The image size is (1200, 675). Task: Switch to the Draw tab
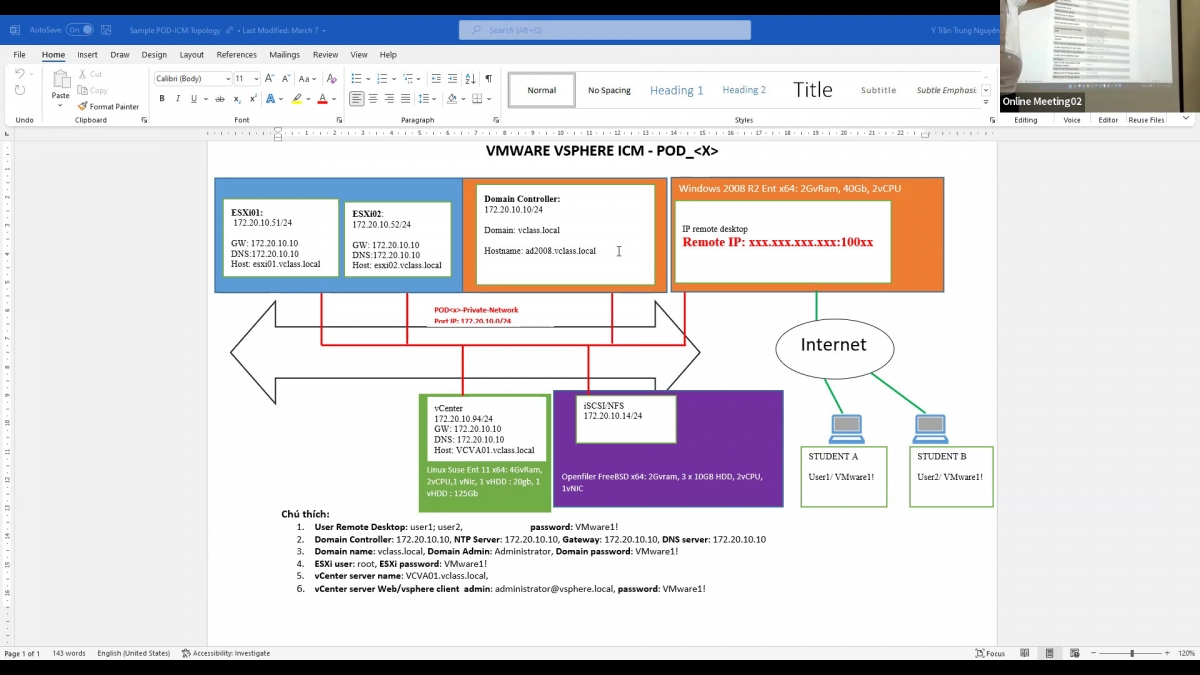(x=120, y=55)
